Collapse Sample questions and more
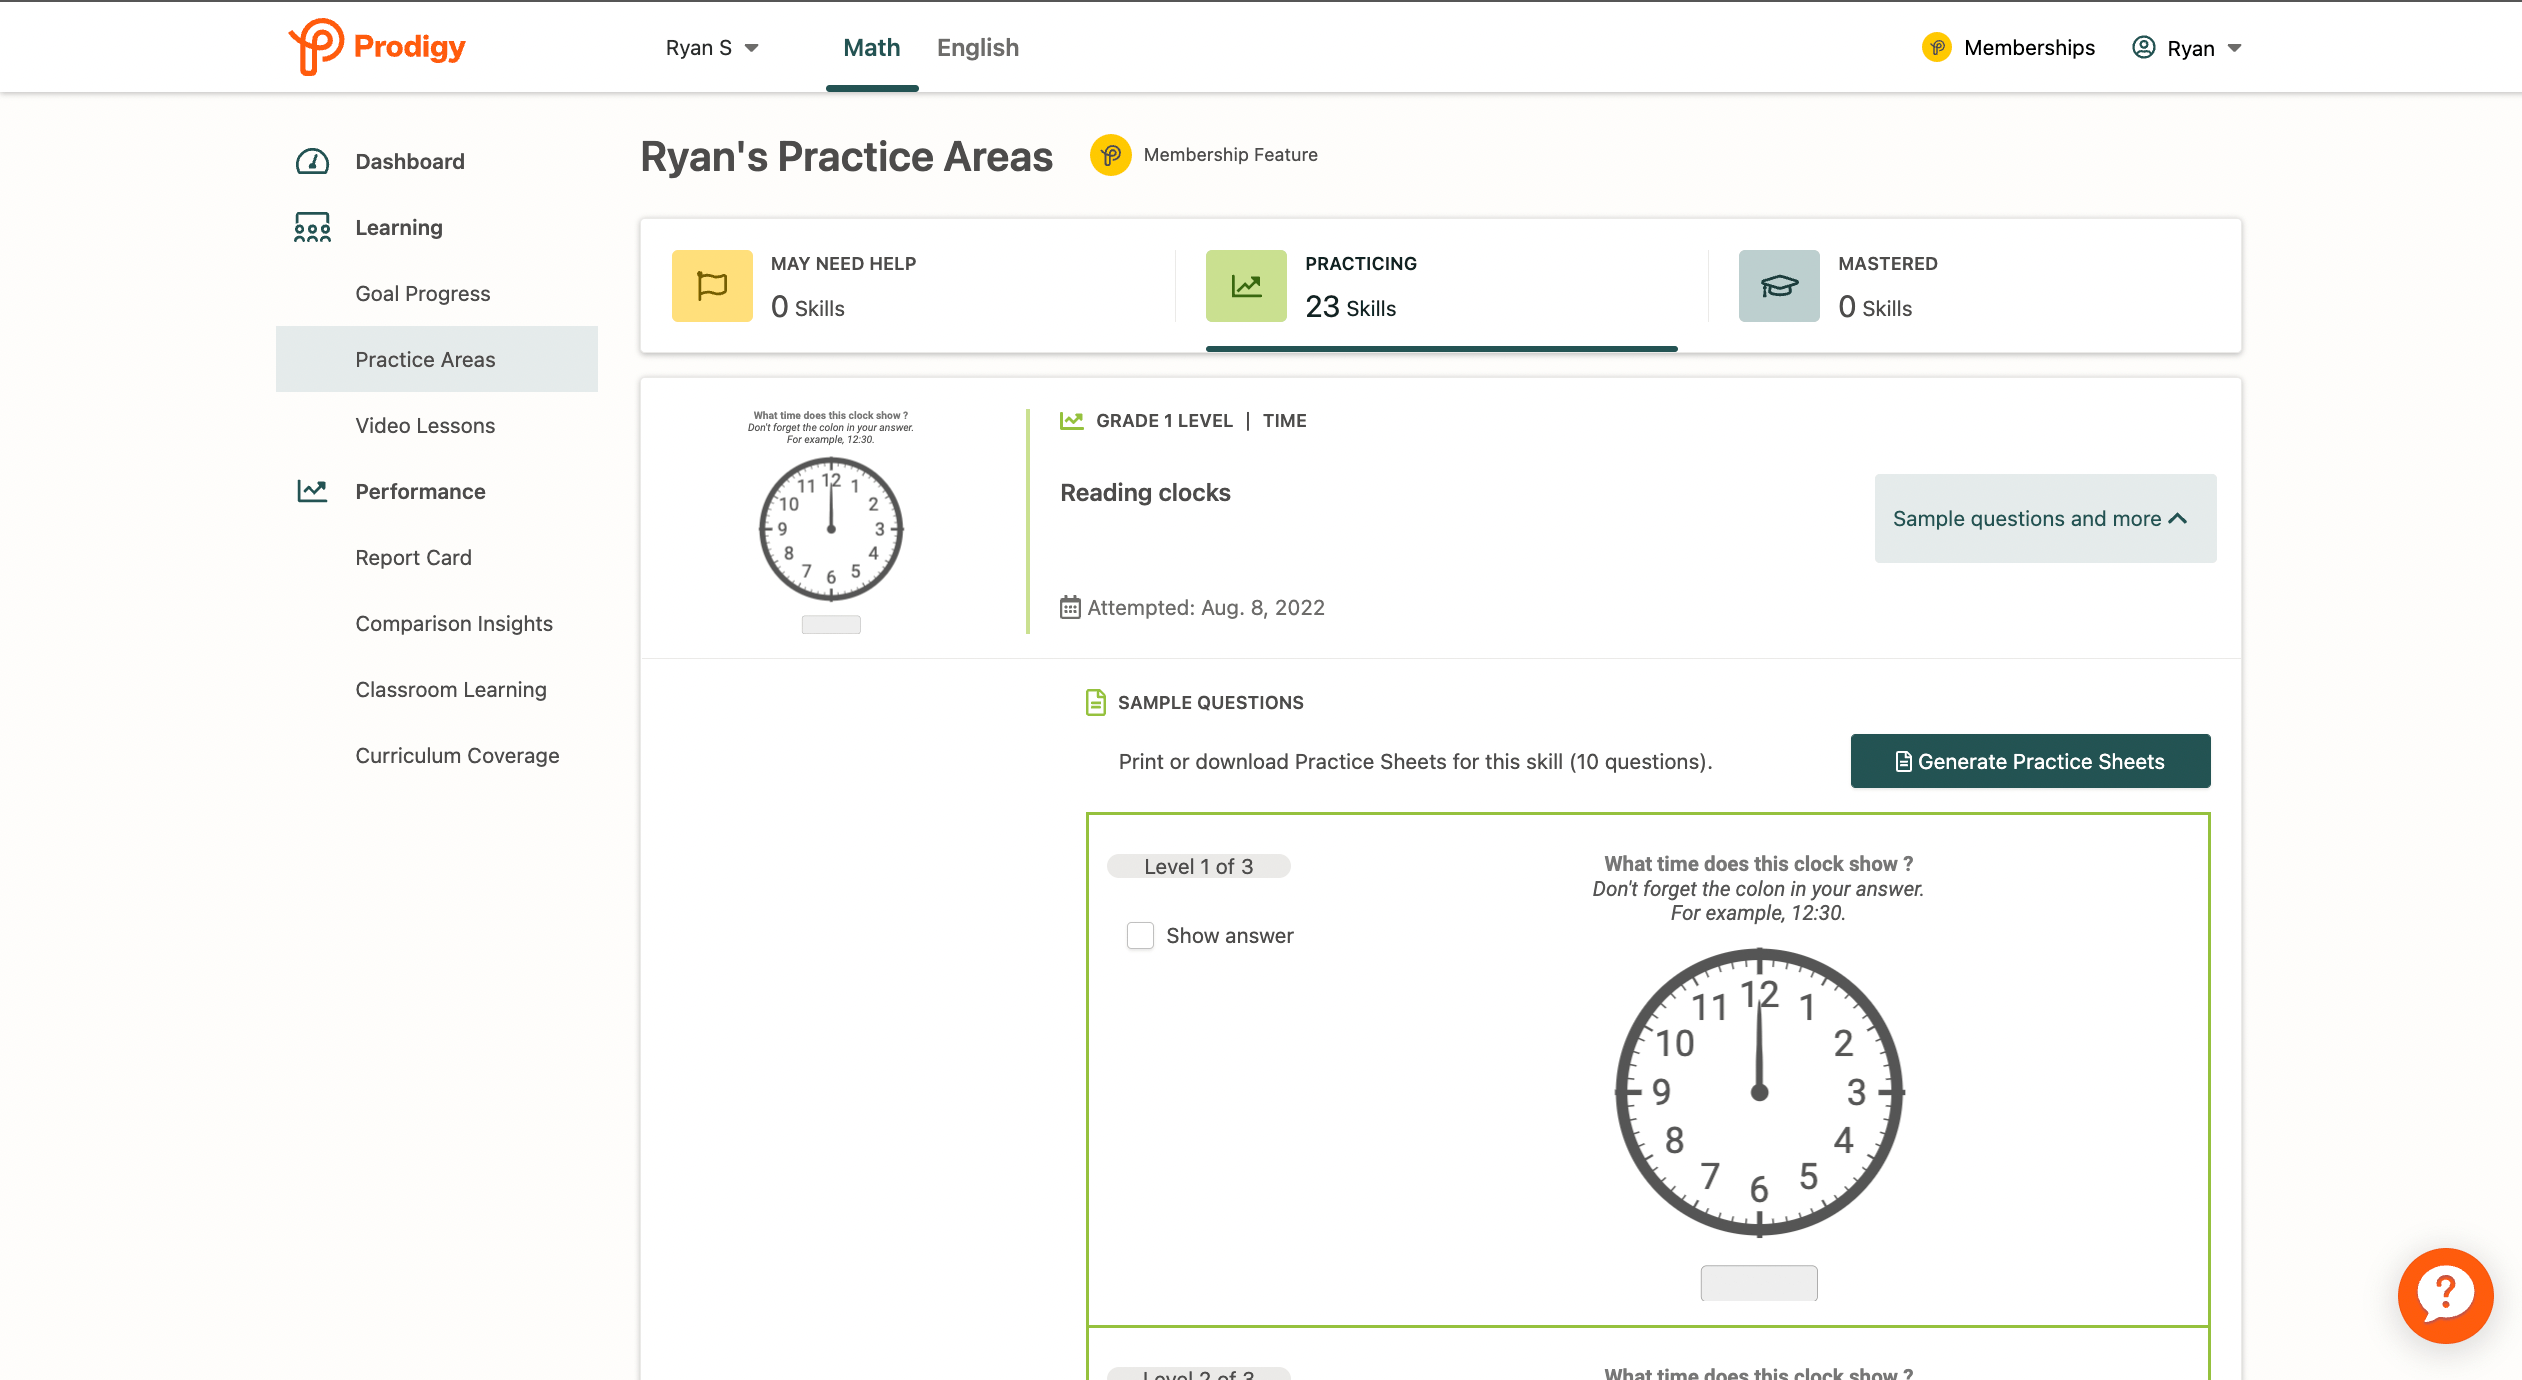 click(2044, 518)
